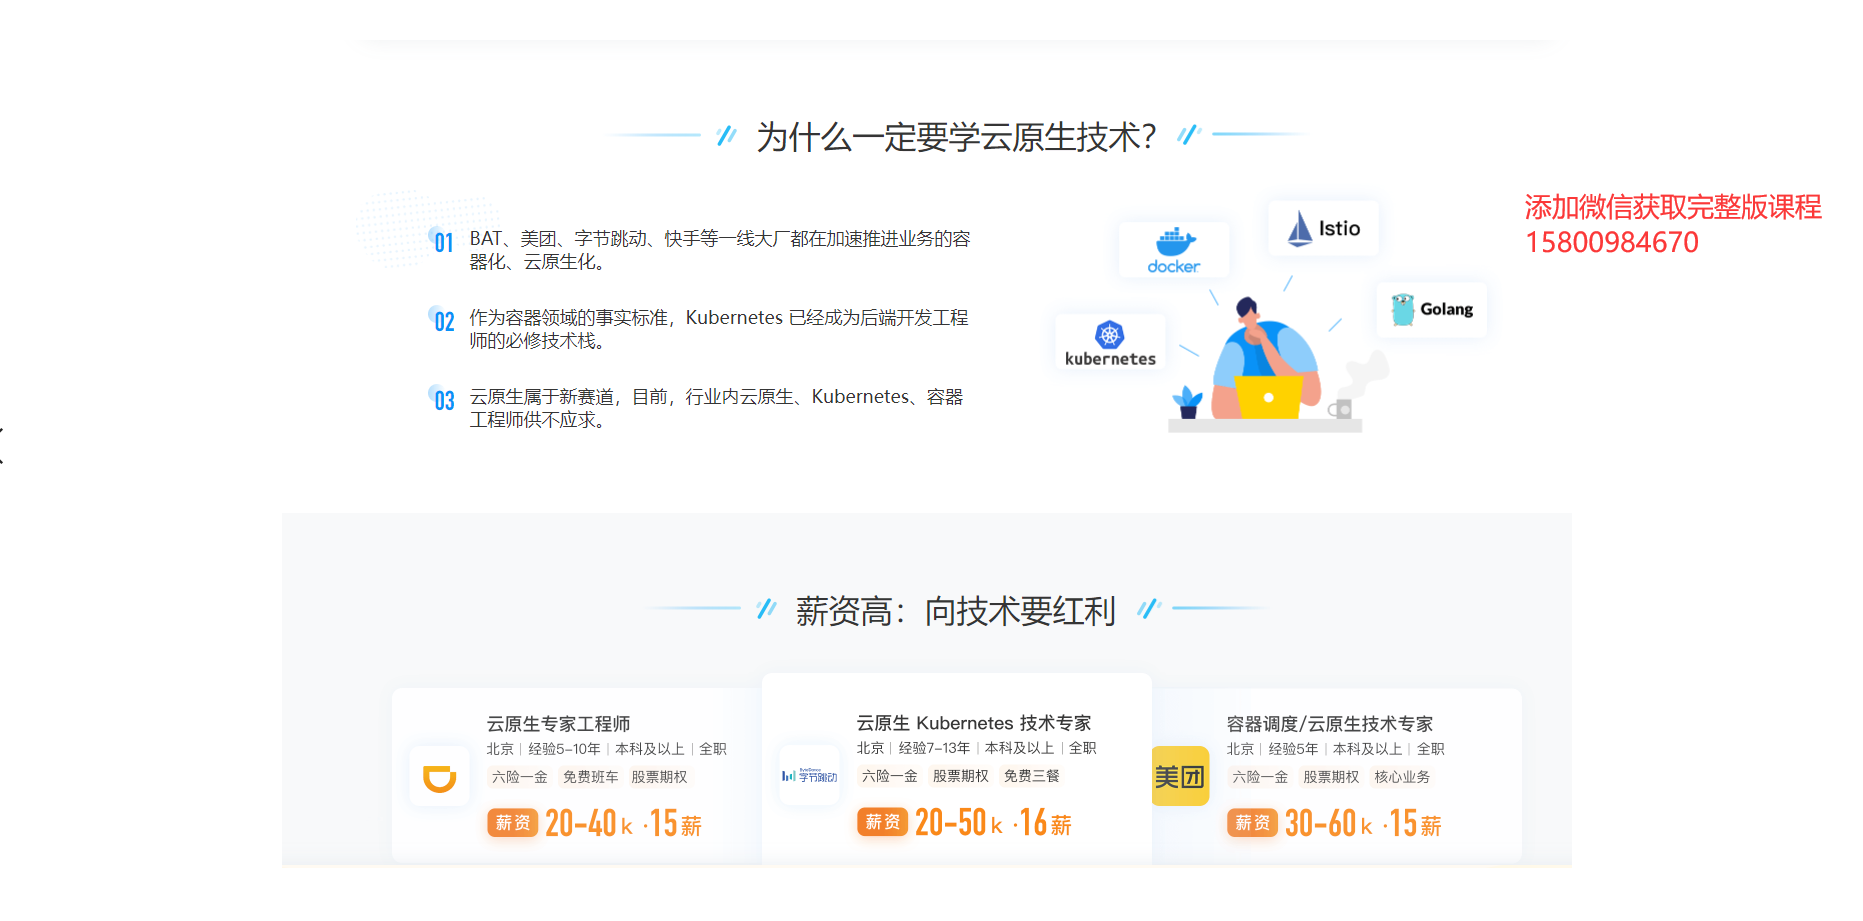This screenshot has width=1863, height=921.
Task: Click the Istio sailboat logo
Action: [1299, 228]
